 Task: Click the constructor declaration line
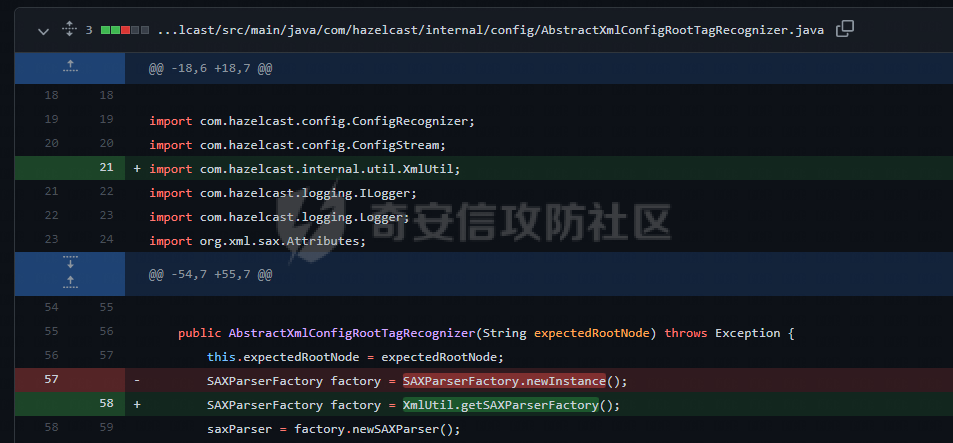coord(486,333)
